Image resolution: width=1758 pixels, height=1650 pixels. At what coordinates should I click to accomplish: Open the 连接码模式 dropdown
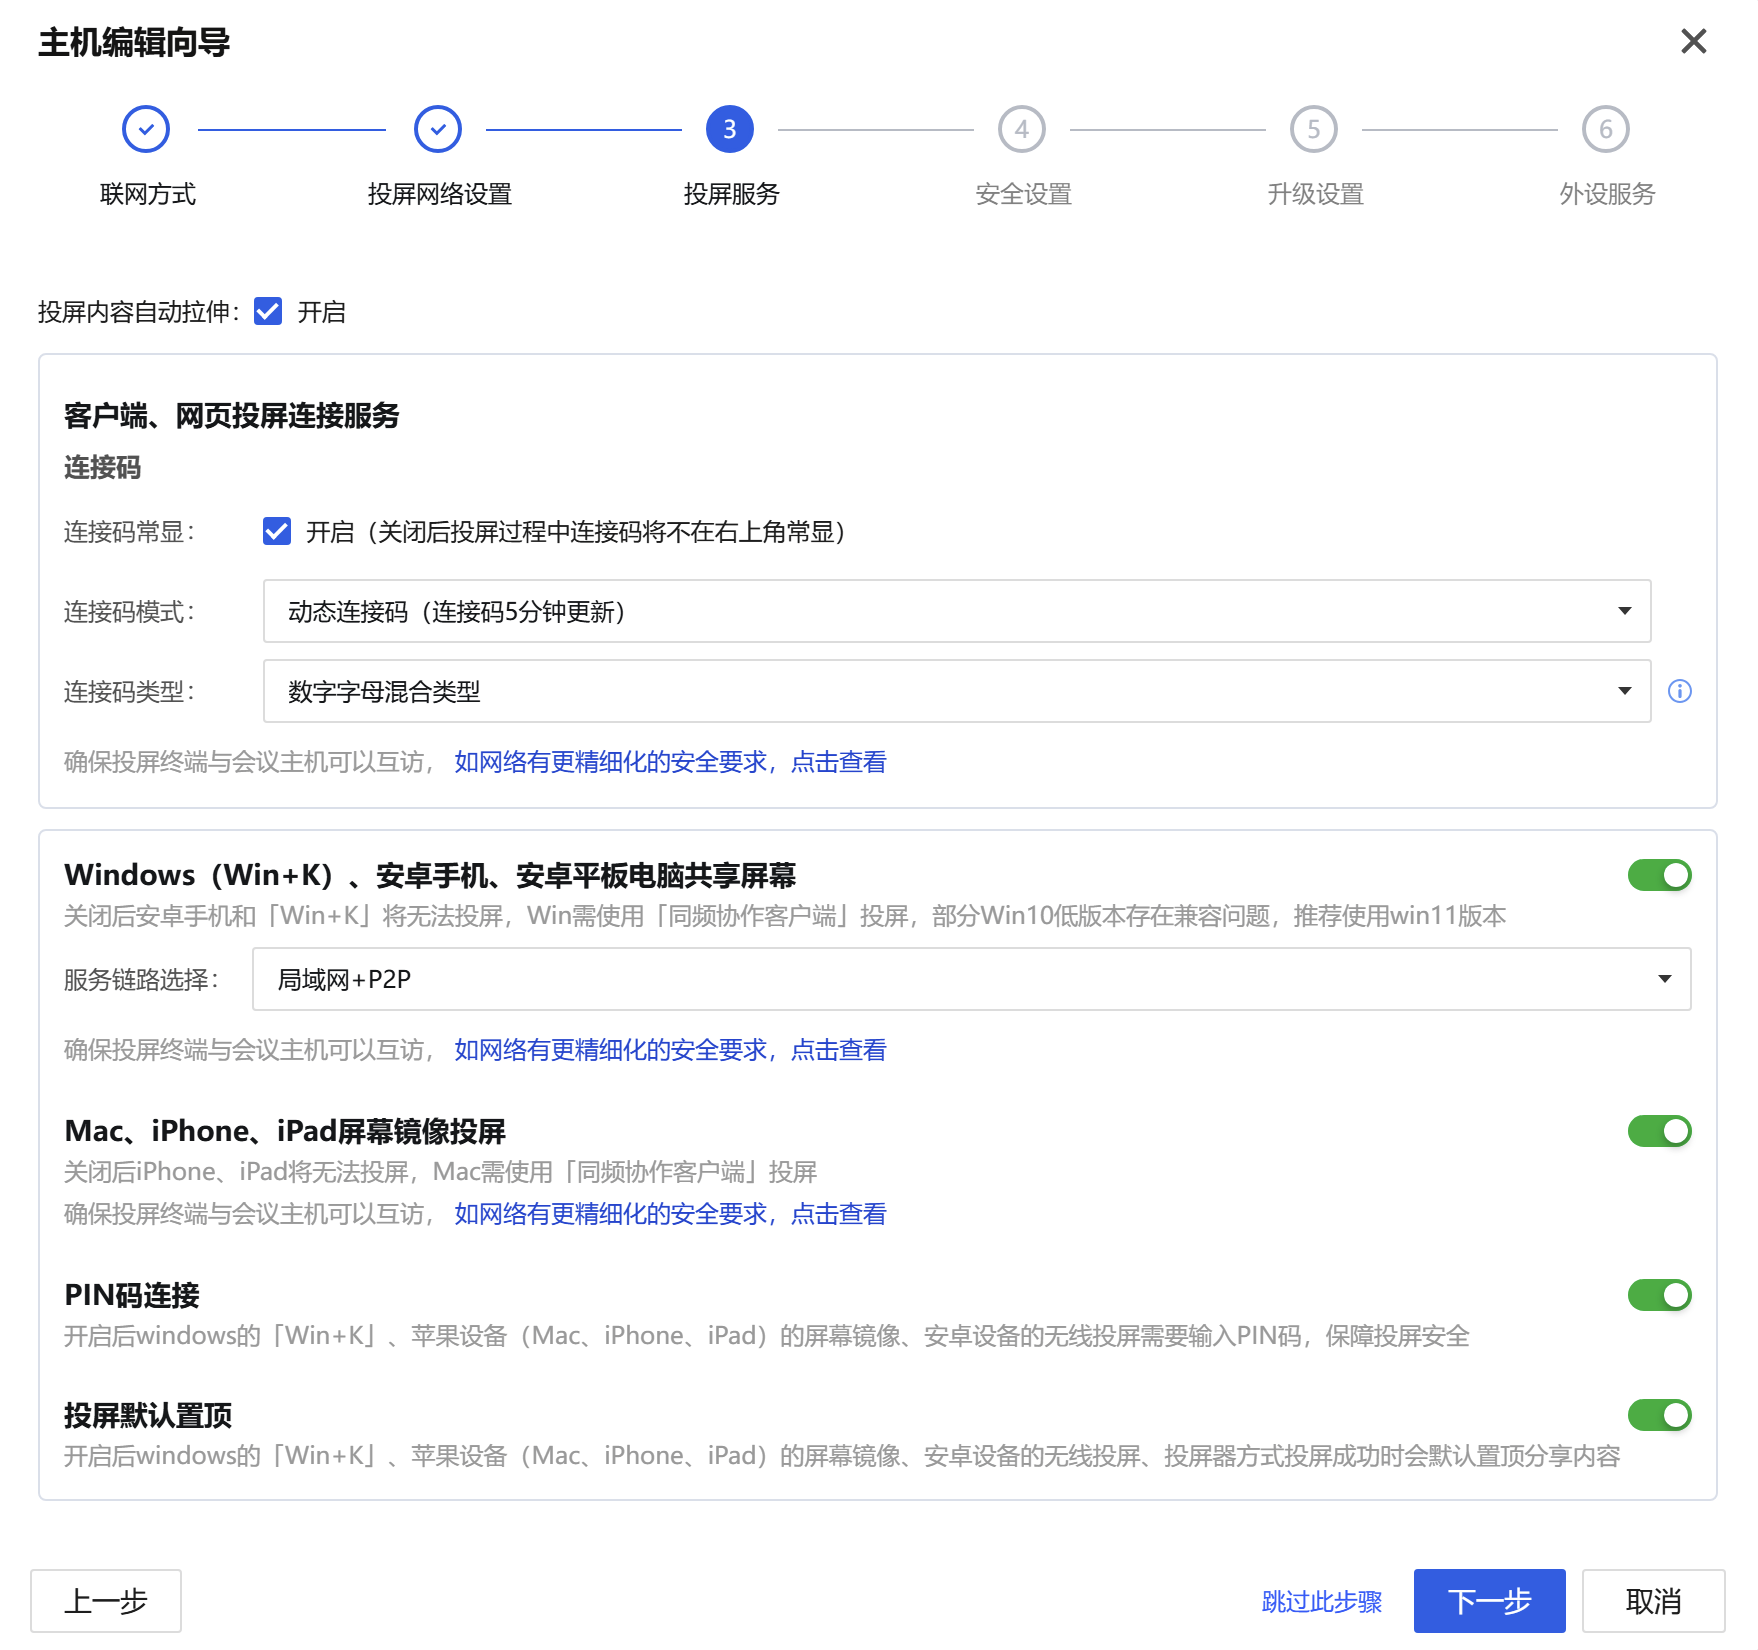point(956,611)
